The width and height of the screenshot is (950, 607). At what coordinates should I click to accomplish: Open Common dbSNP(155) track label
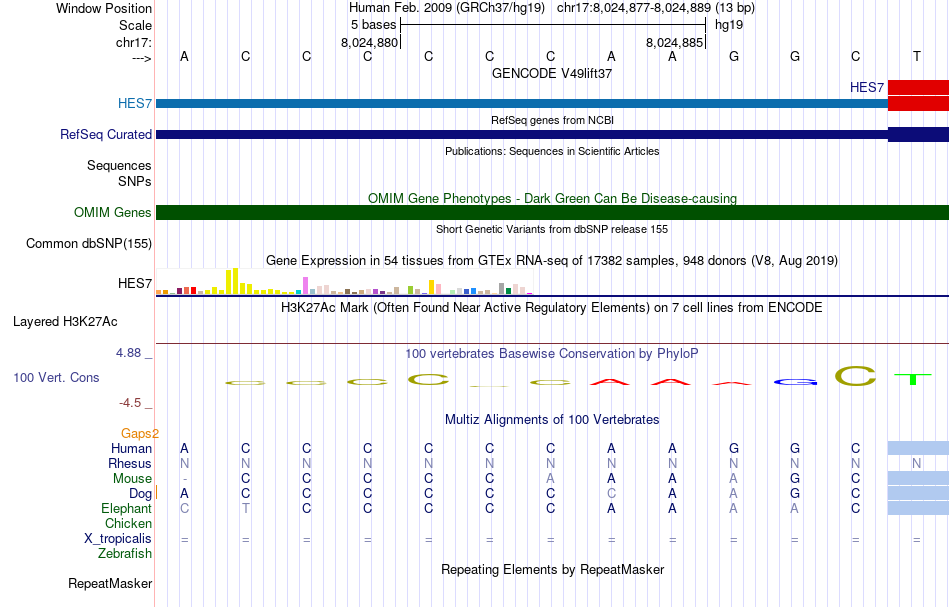point(88,244)
